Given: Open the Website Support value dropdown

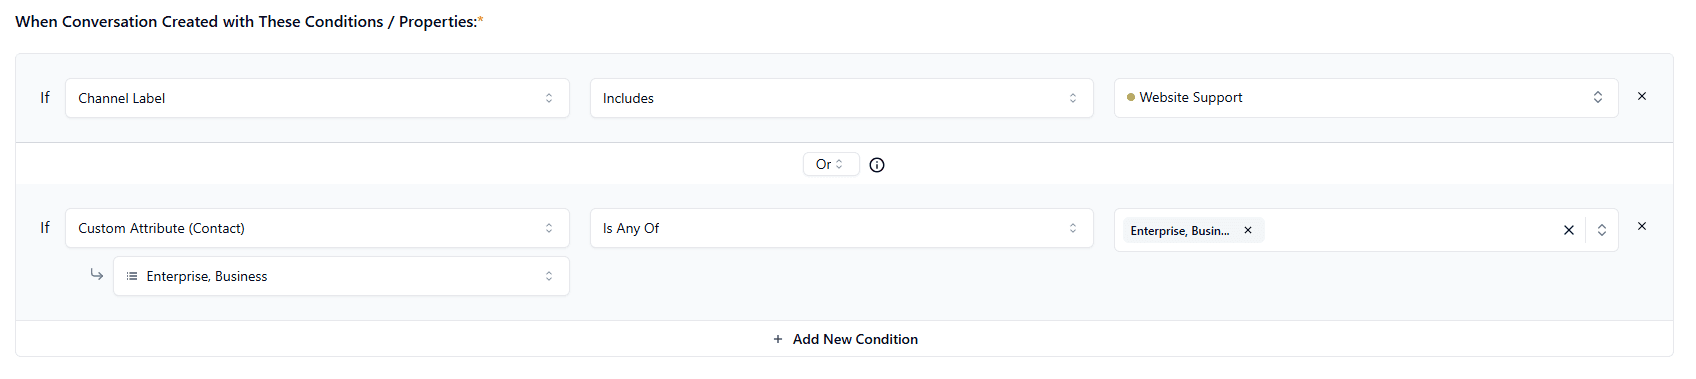Looking at the screenshot, I should click(x=1366, y=98).
